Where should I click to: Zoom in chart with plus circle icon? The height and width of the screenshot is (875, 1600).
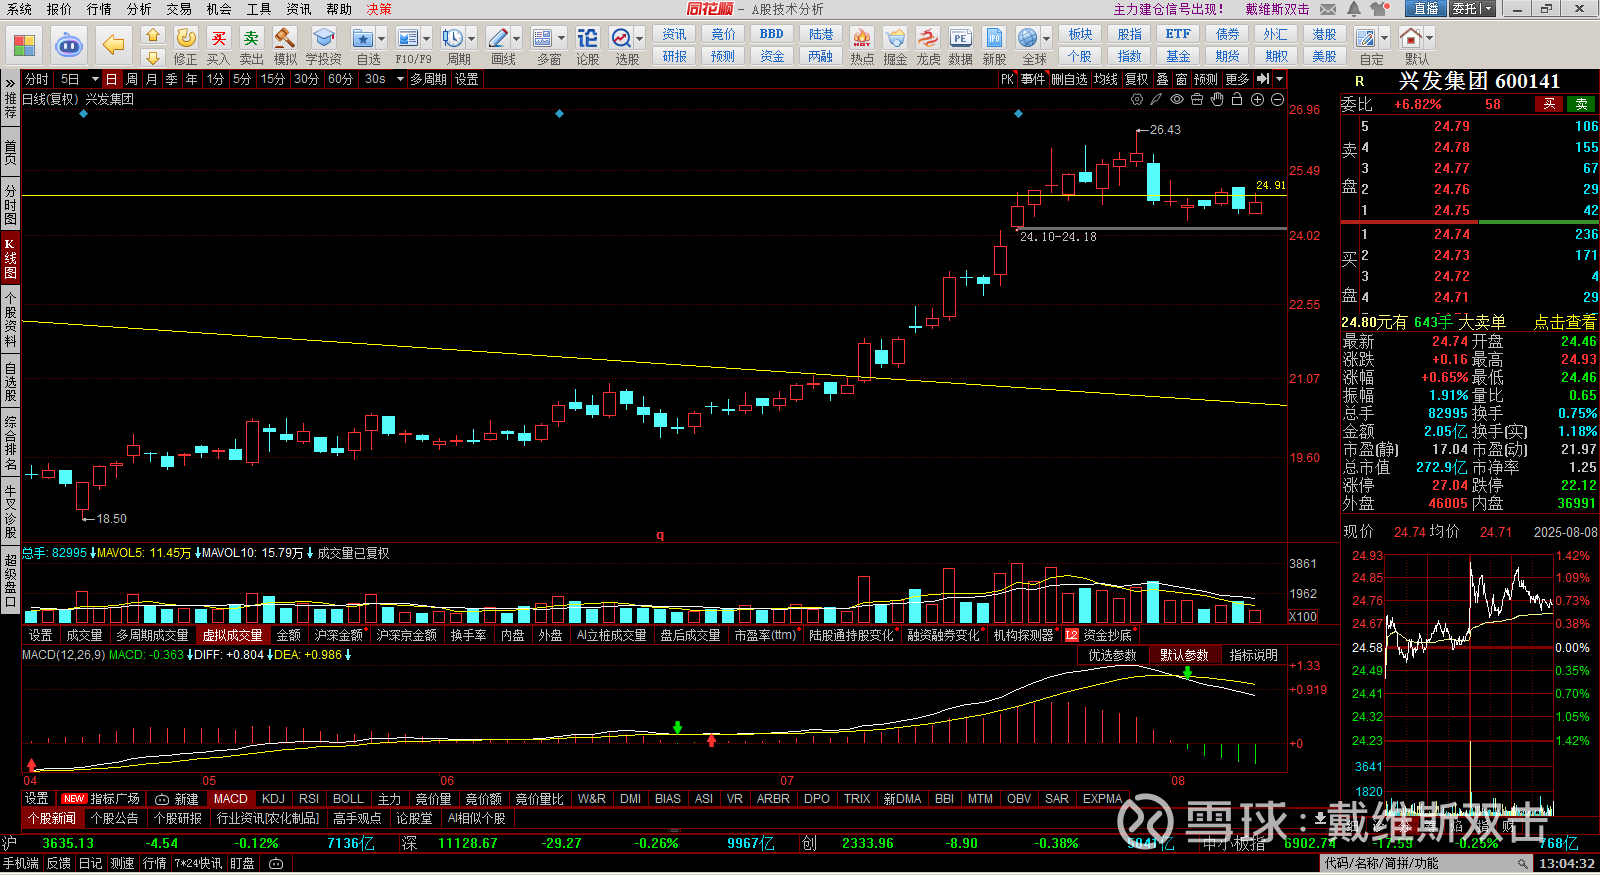tap(1257, 99)
